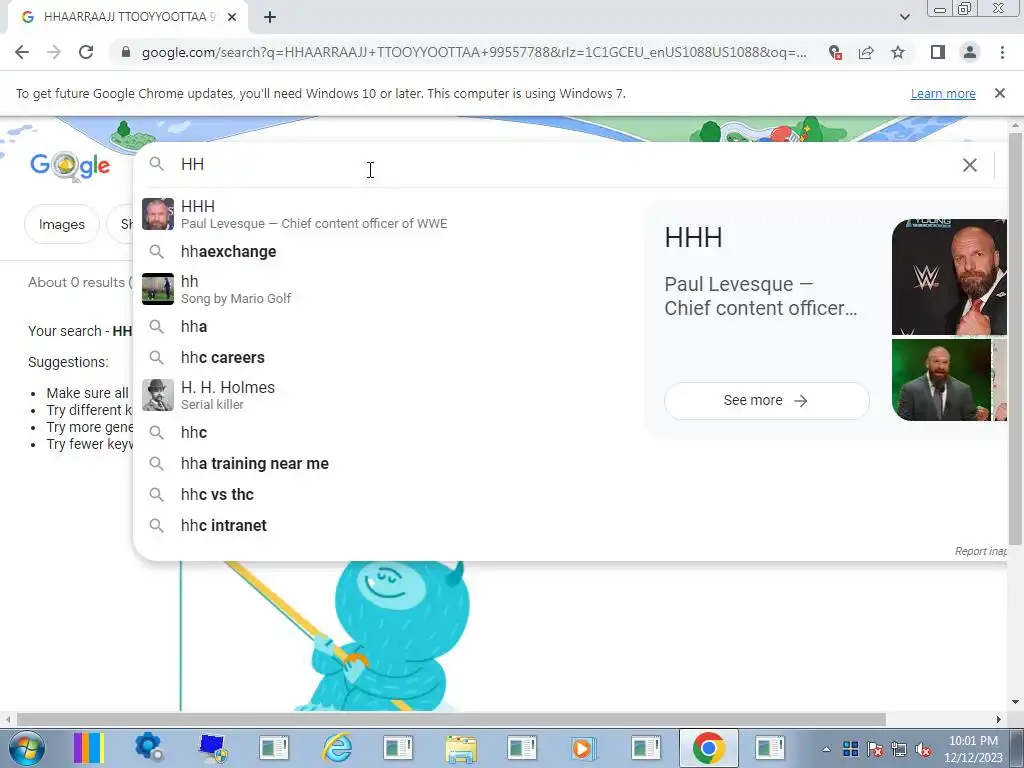Image resolution: width=1024 pixels, height=768 pixels.
Task: Share this page icon in address bar
Action: pos(866,52)
